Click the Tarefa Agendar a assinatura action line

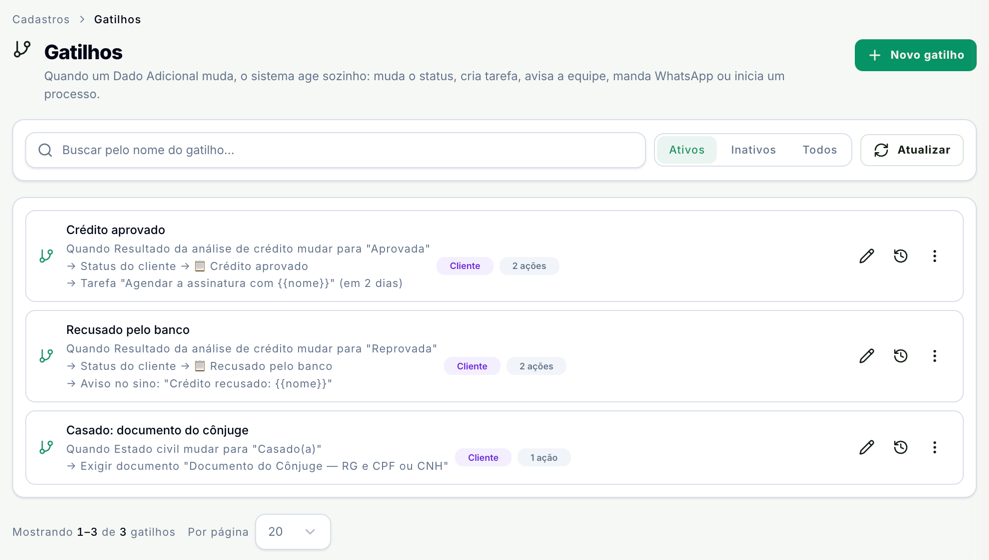click(x=235, y=283)
